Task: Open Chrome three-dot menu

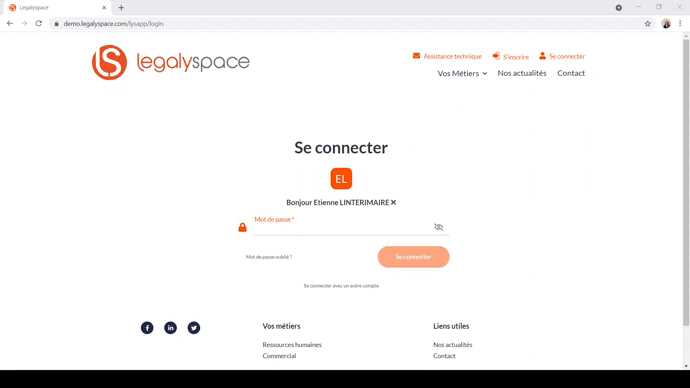Action: click(x=680, y=24)
